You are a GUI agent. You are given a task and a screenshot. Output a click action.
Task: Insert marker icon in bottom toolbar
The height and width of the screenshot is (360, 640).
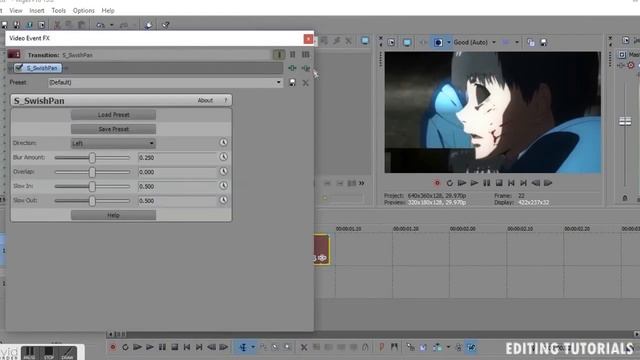click(381, 347)
